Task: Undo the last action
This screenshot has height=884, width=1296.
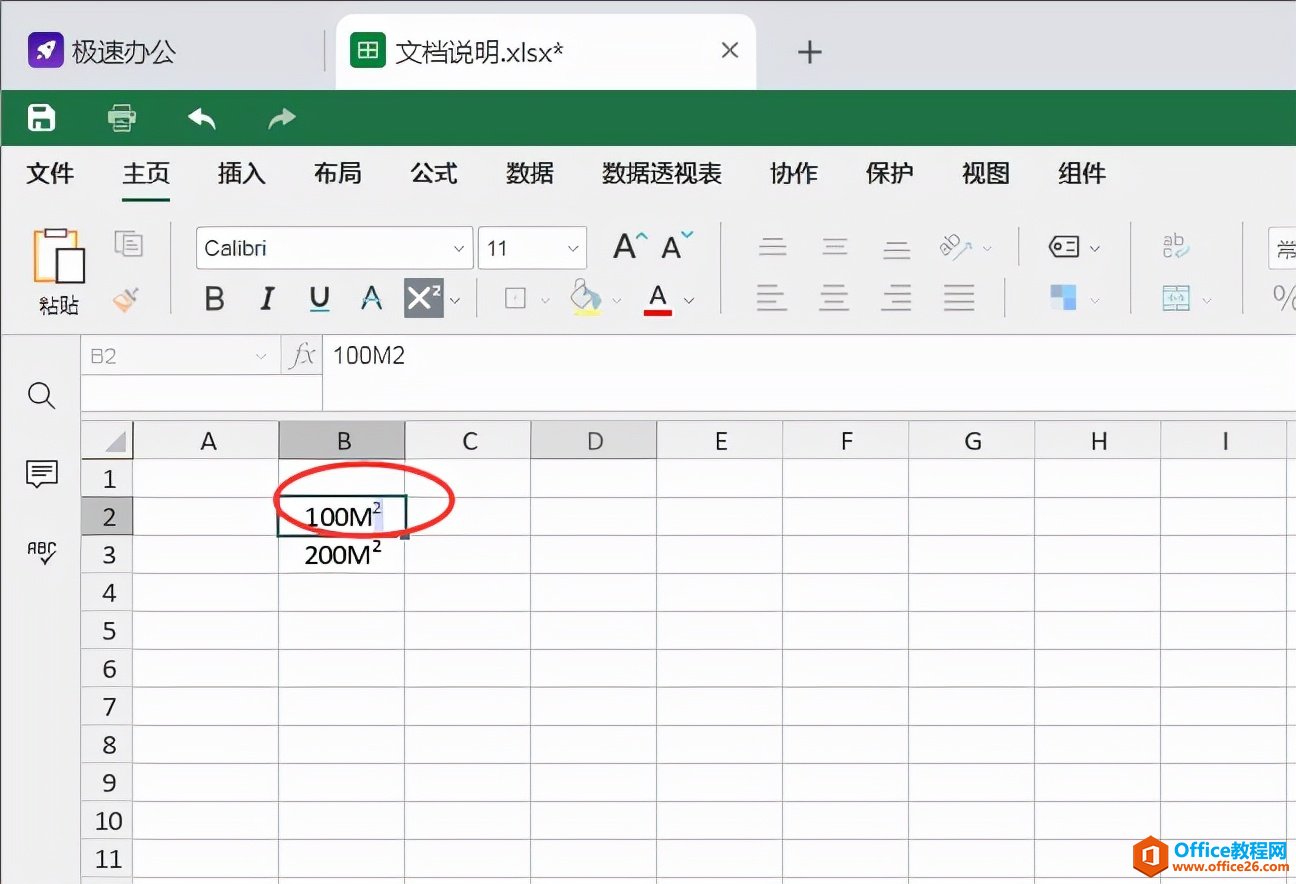Action: 201,117
